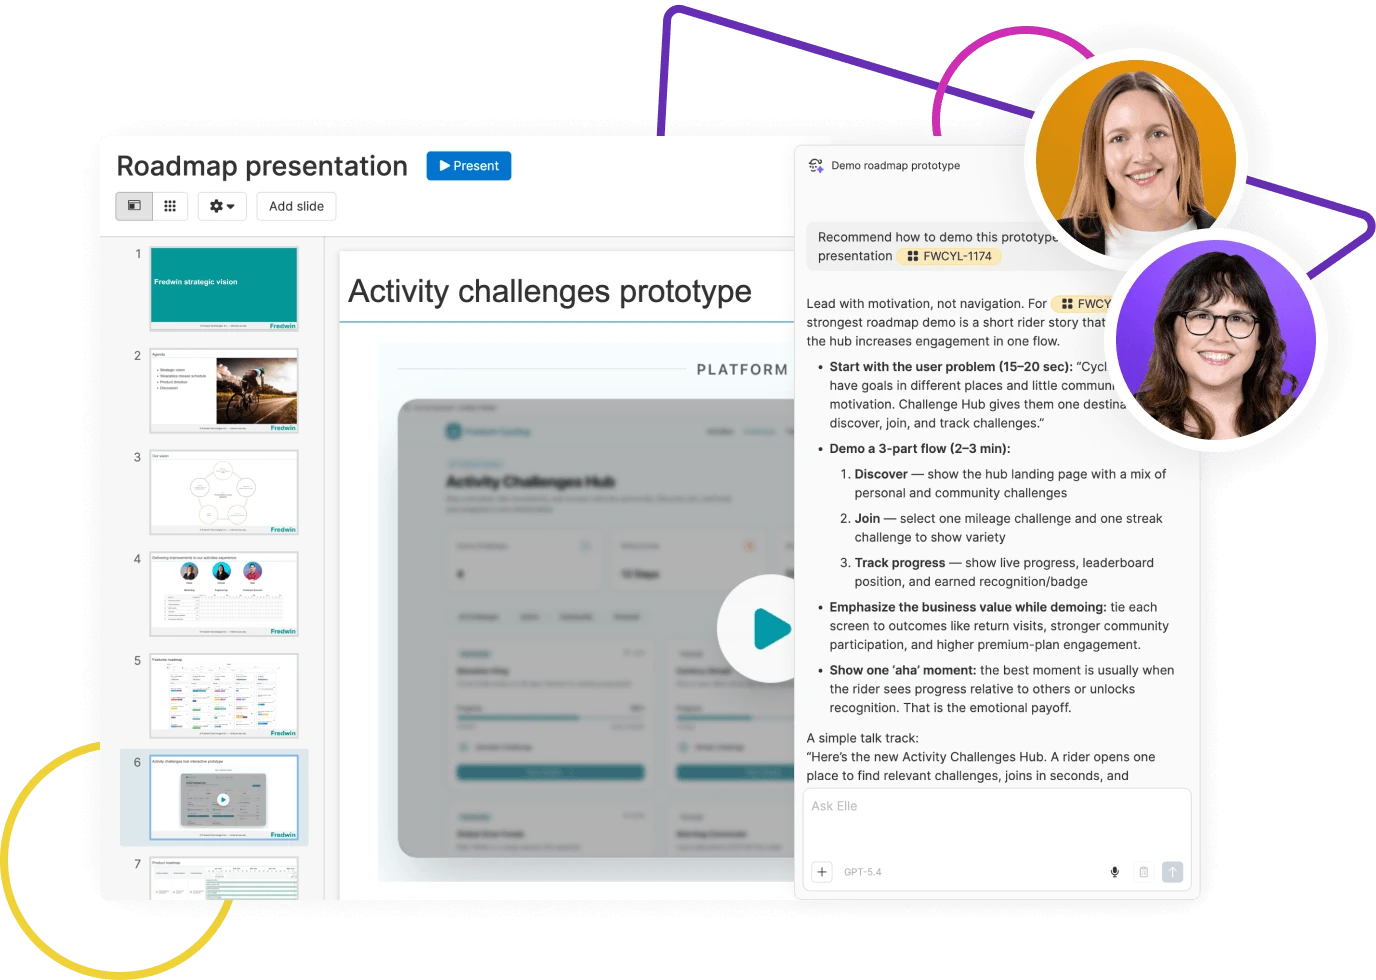Screen dimensions: 1376x980
Task: Click the trash icon in chat box
Action: tap(1144, 872)
